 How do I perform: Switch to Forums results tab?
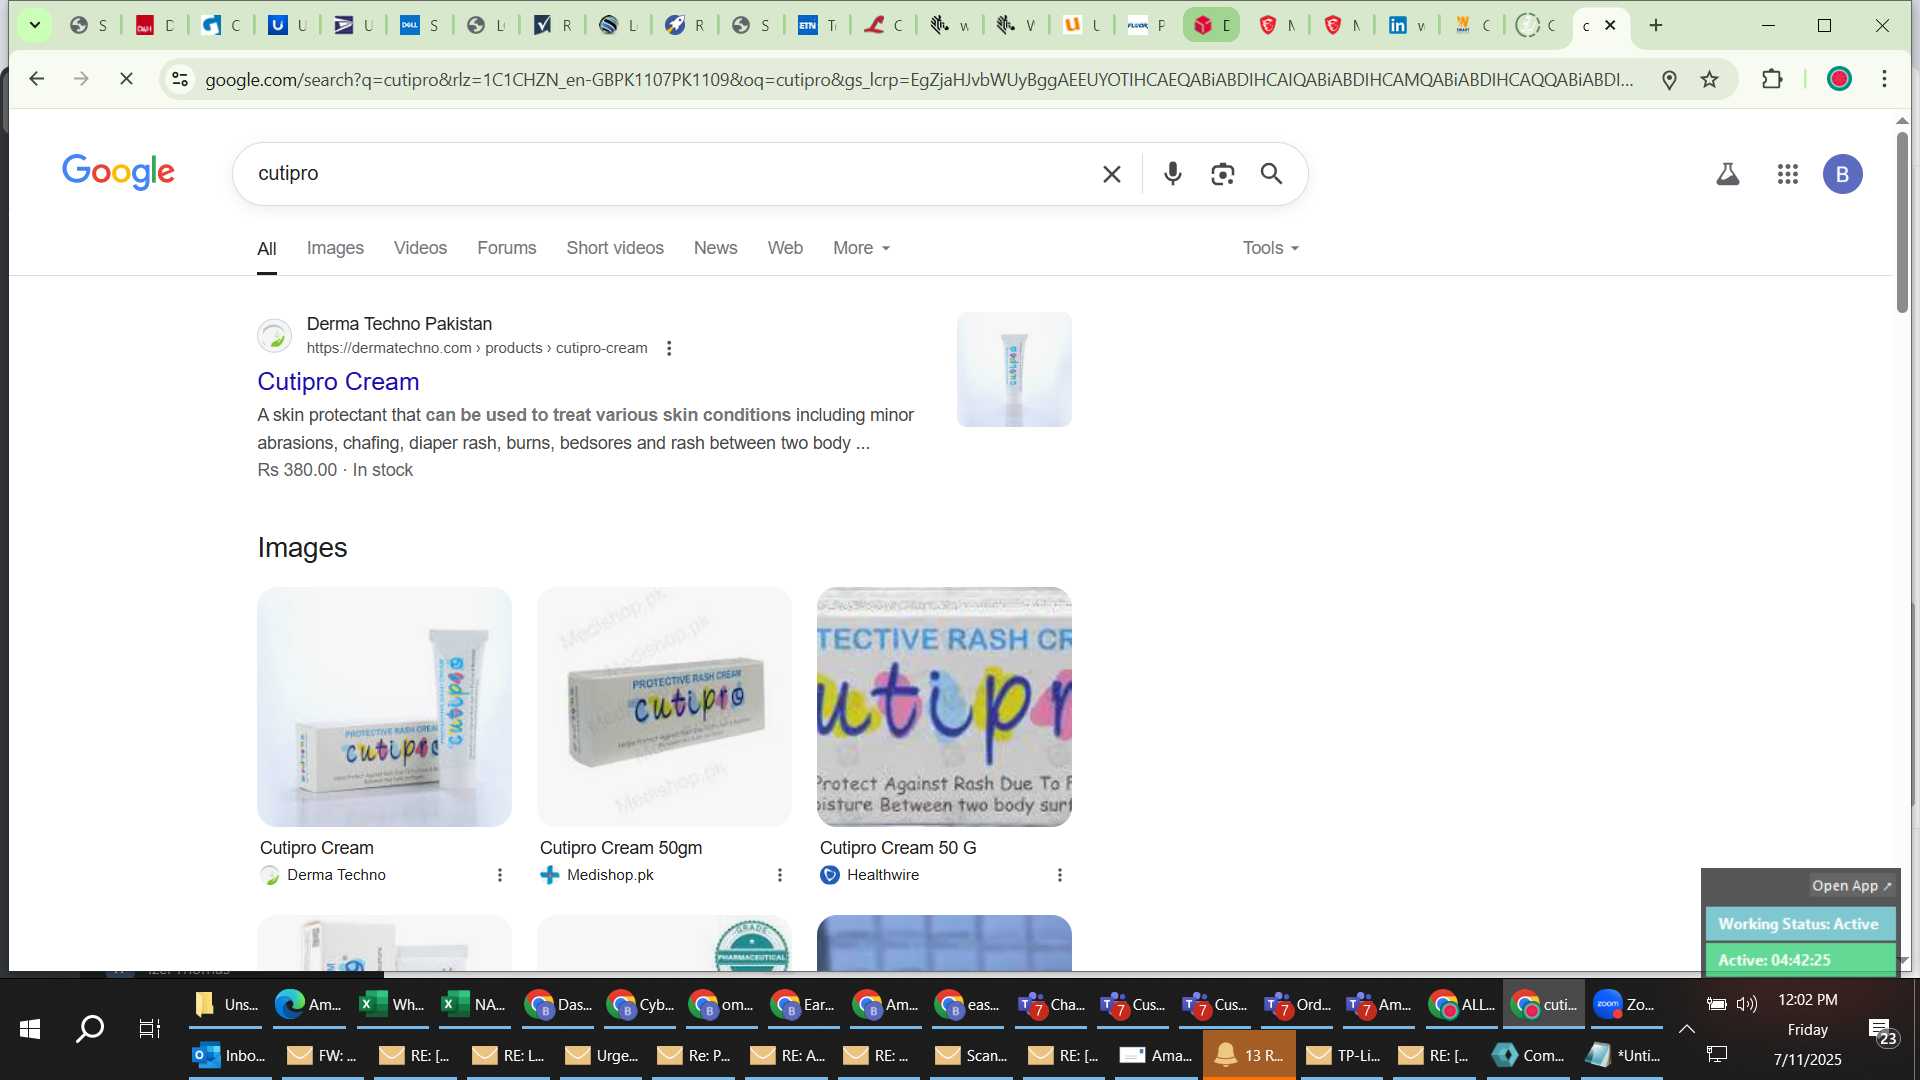[506, 248]
